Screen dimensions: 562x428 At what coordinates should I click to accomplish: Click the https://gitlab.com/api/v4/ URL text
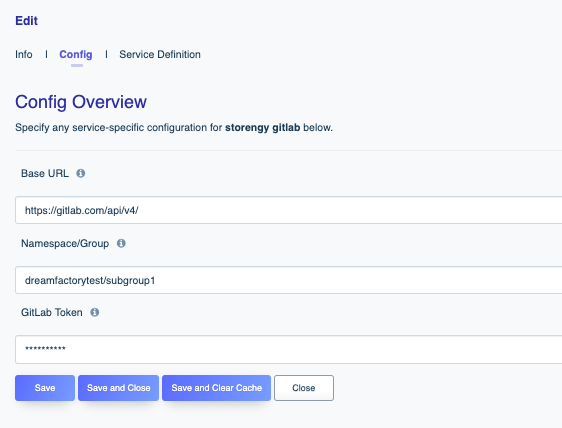pyautogui.click(x=82, y=210)
